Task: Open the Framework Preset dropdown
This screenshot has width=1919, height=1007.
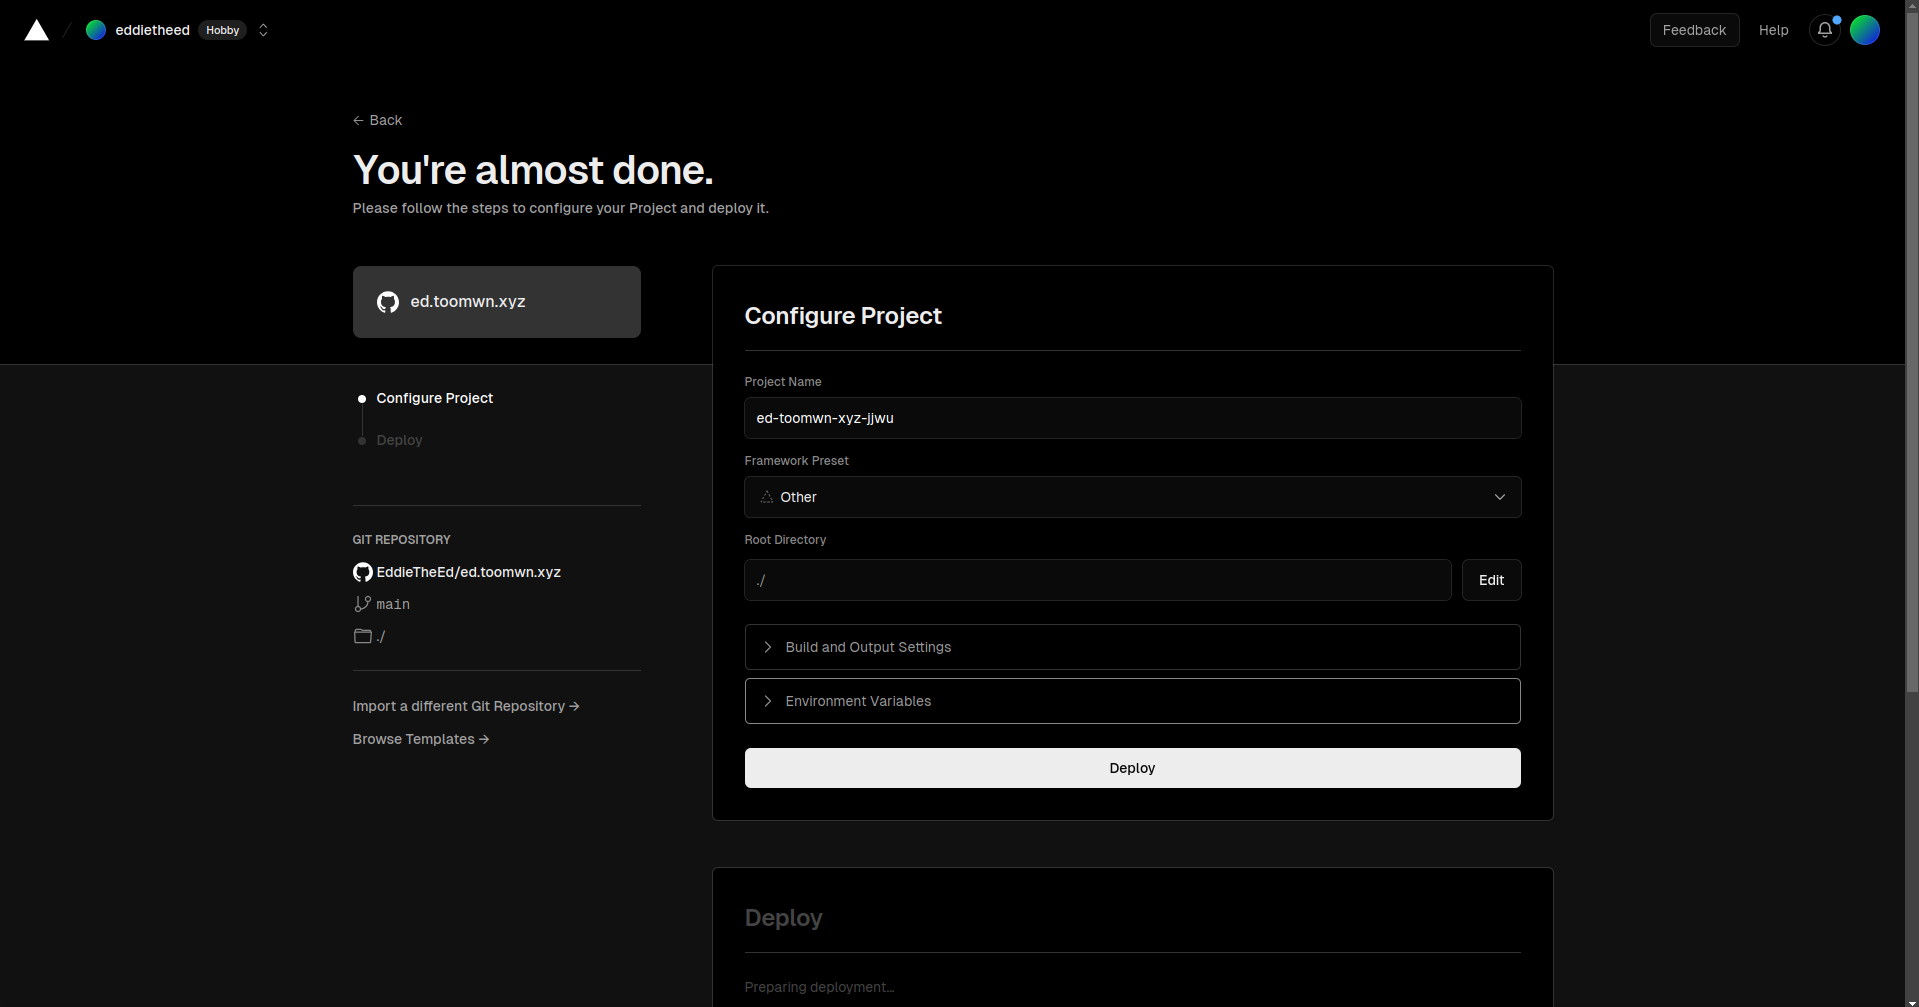Action: pyautogui.click(x=1132, y=497)
